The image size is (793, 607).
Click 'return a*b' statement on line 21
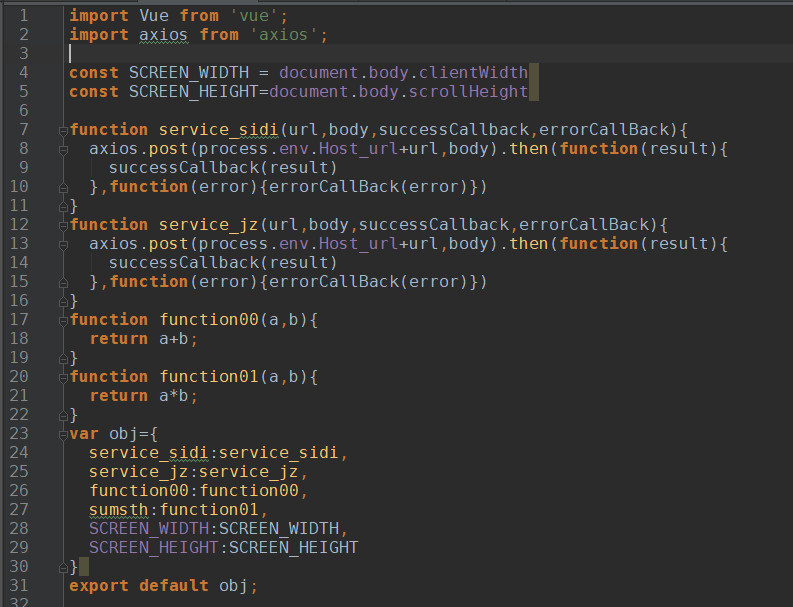tap(144, 396)
